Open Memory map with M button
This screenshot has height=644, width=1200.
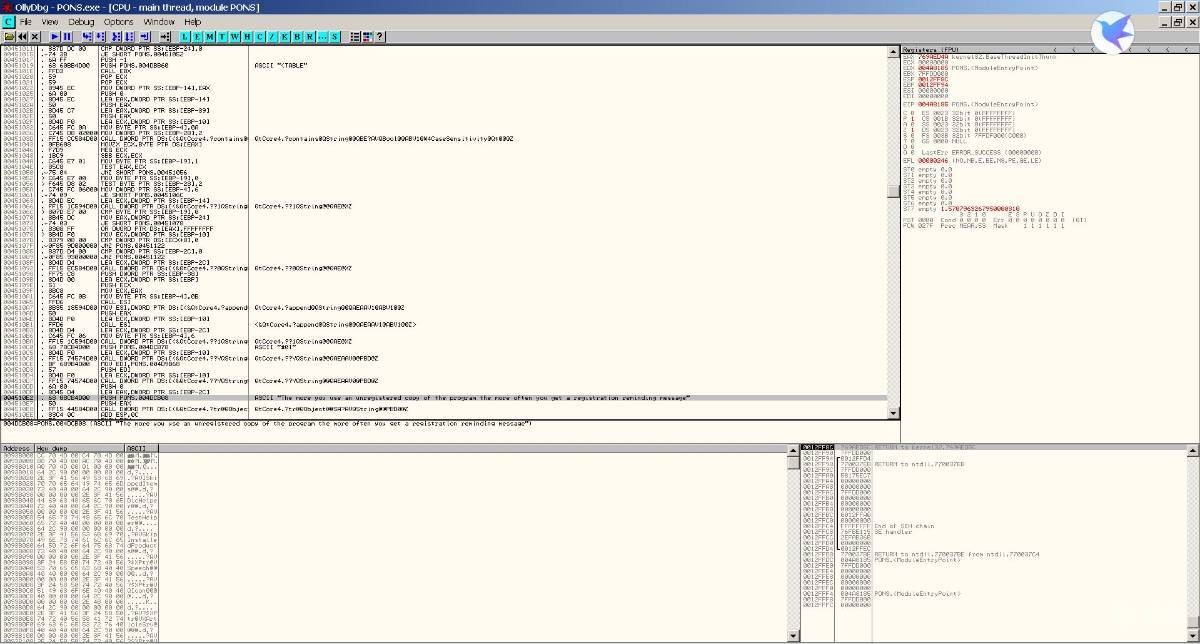212,36
